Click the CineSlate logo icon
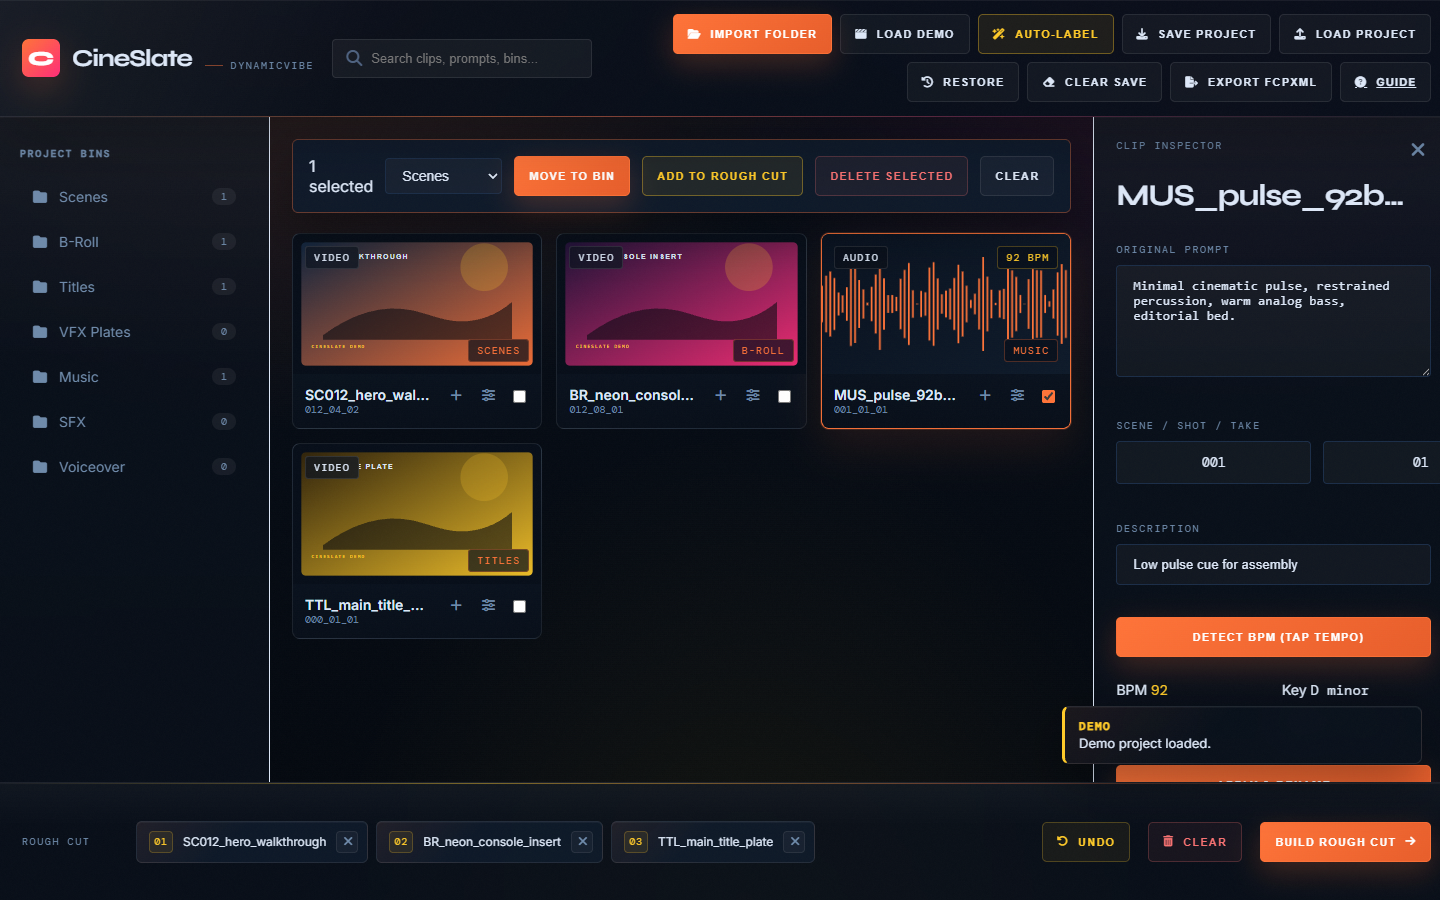Viewport: 1440px width, 900px height. point(41,58)
